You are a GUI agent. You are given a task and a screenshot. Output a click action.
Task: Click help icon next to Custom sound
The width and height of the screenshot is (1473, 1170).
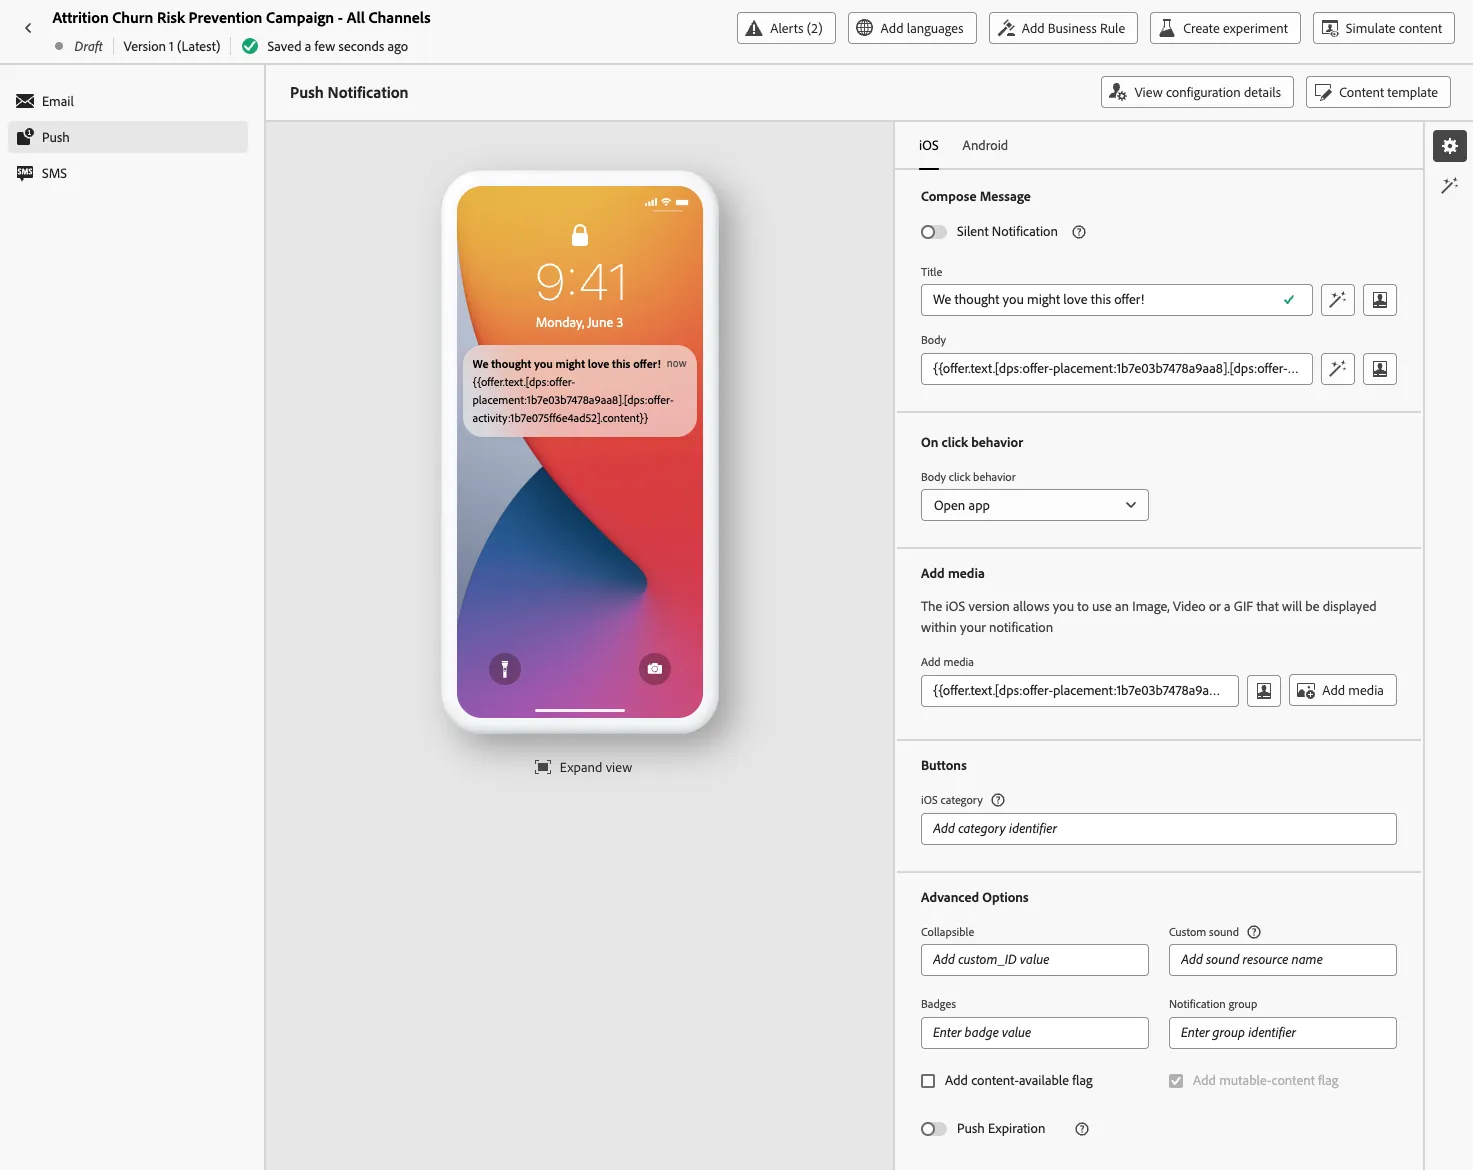(1253, 932)
